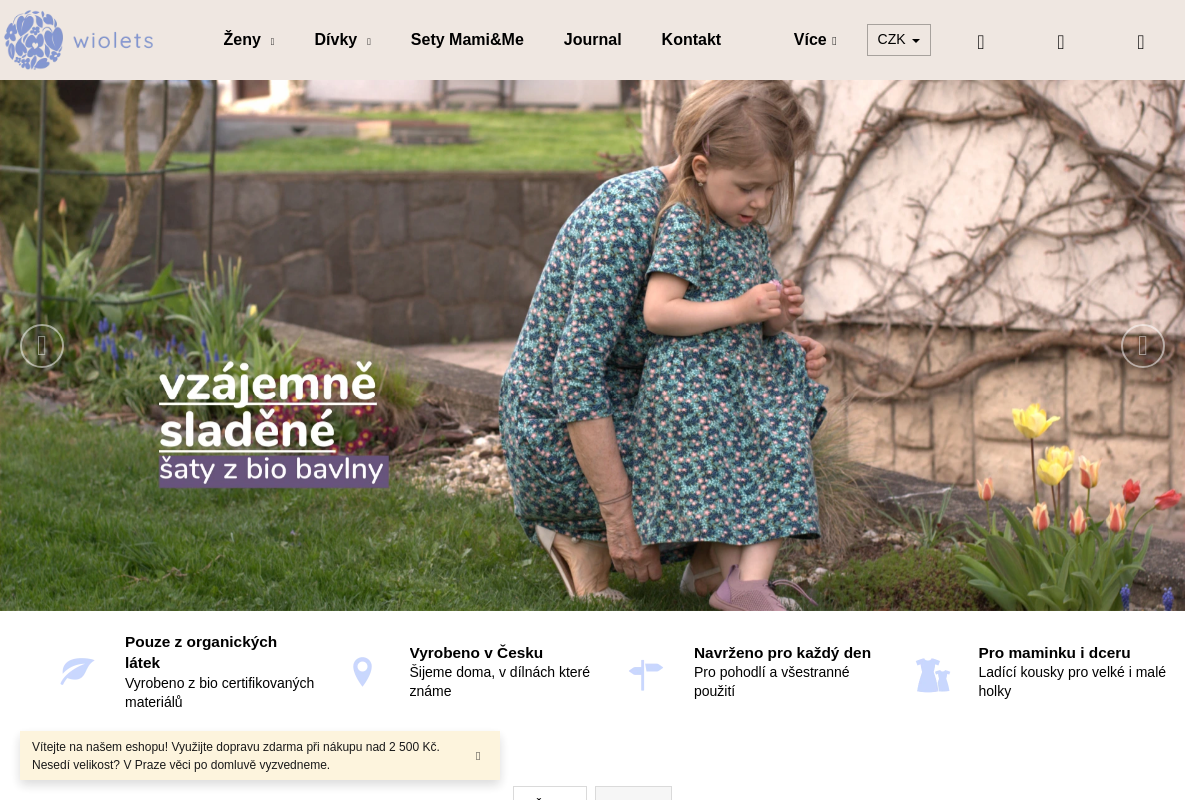The image size is (1200, 800).
Task: Click the 'Pouze z organických látek' heading
Action: click(201, 652)
